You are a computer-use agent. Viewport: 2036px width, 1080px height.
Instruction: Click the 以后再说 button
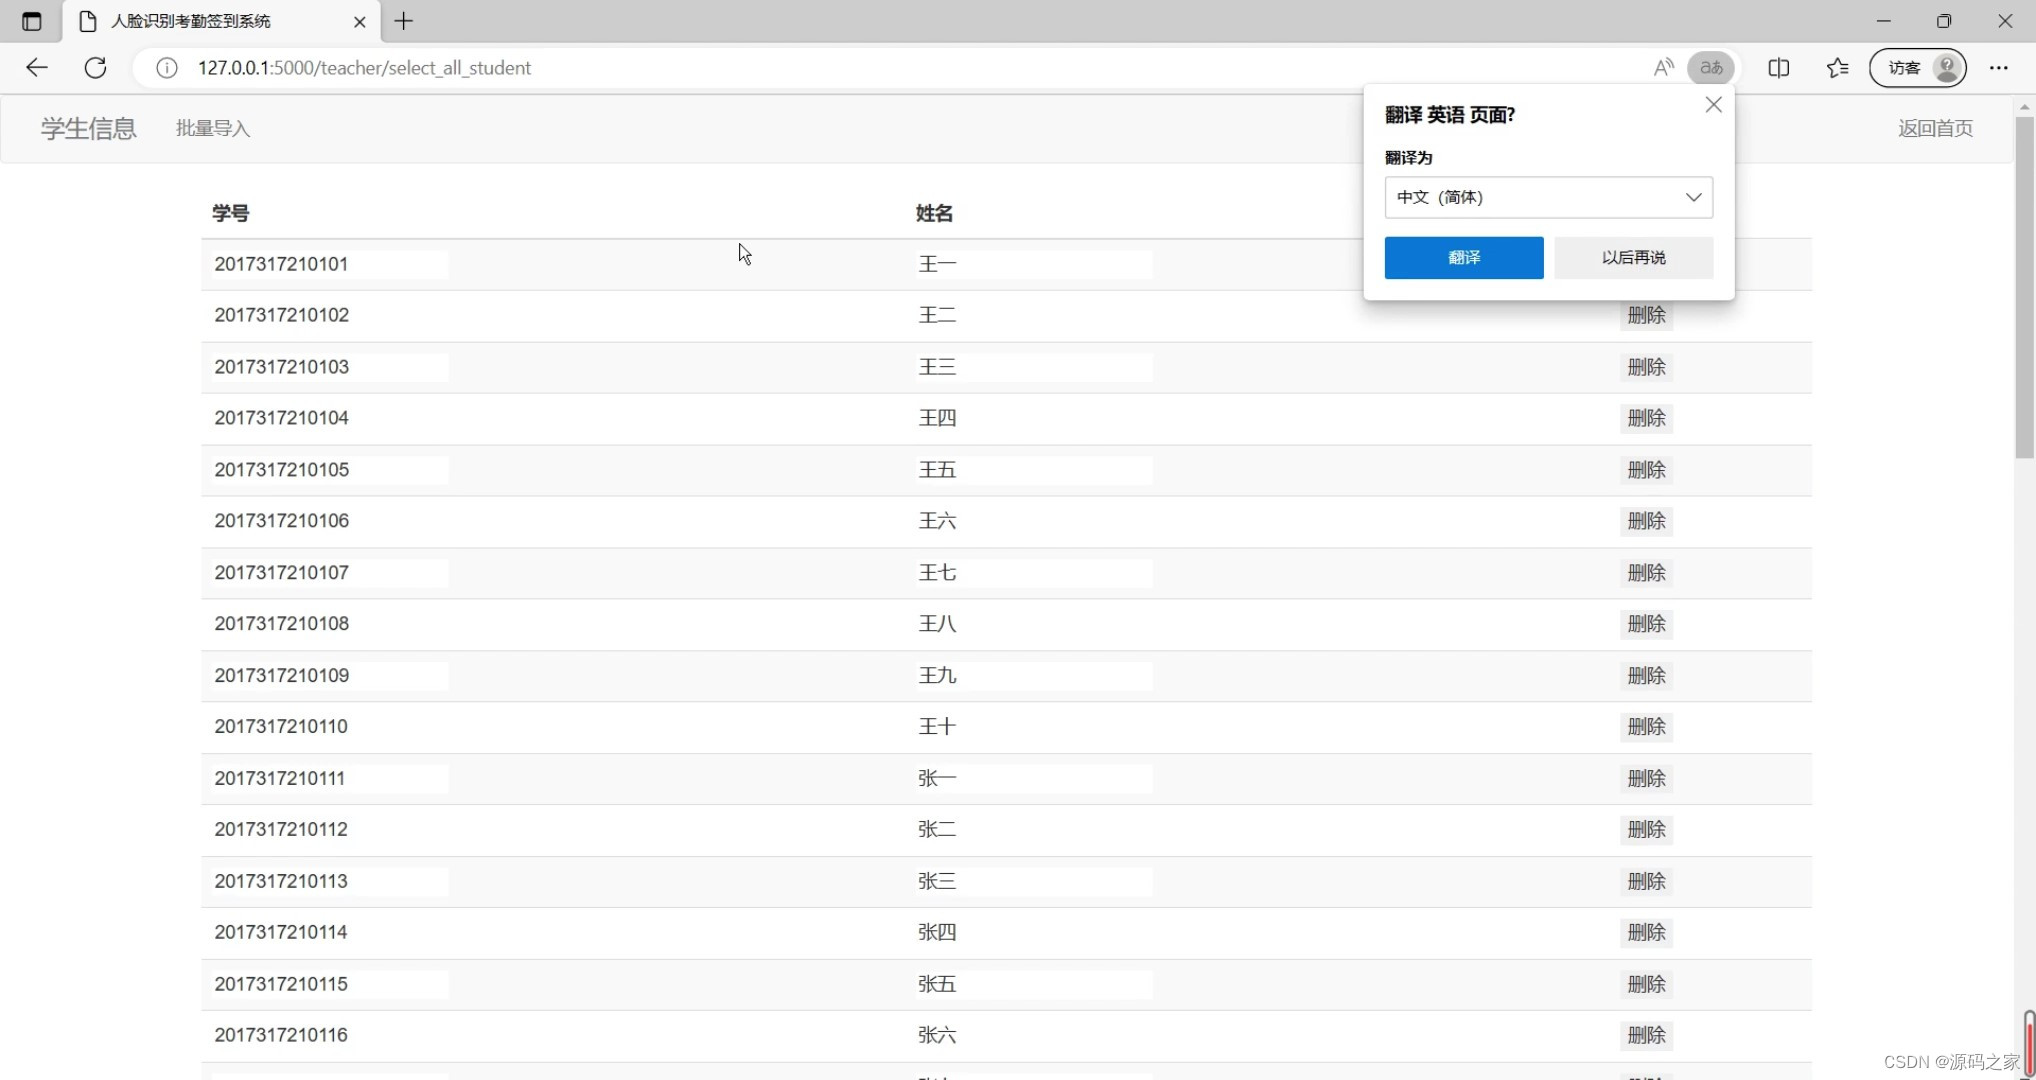pyautogui.click(x=1633, y=257)
